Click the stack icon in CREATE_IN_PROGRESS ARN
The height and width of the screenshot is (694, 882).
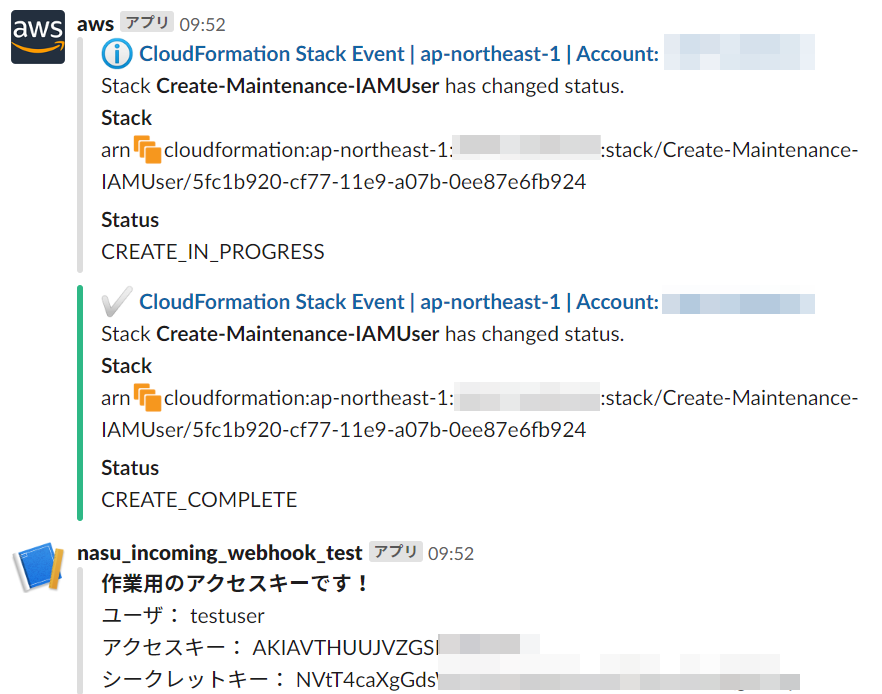click(147, 150)
